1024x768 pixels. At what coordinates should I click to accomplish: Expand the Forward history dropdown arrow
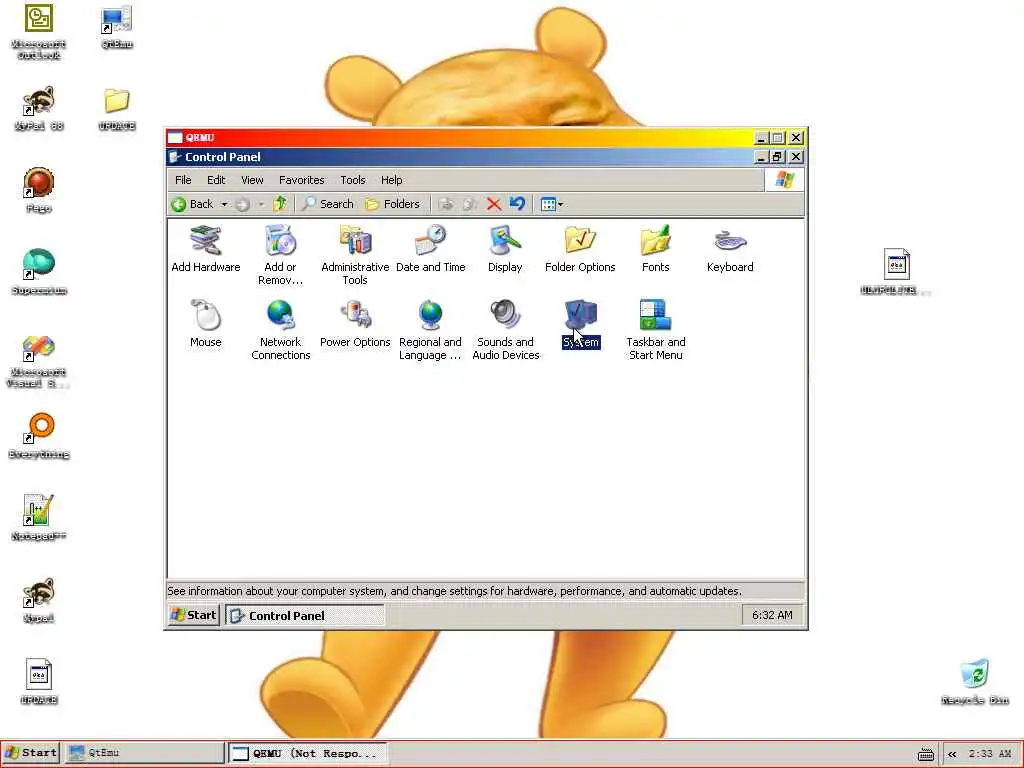tap(261, 204)
